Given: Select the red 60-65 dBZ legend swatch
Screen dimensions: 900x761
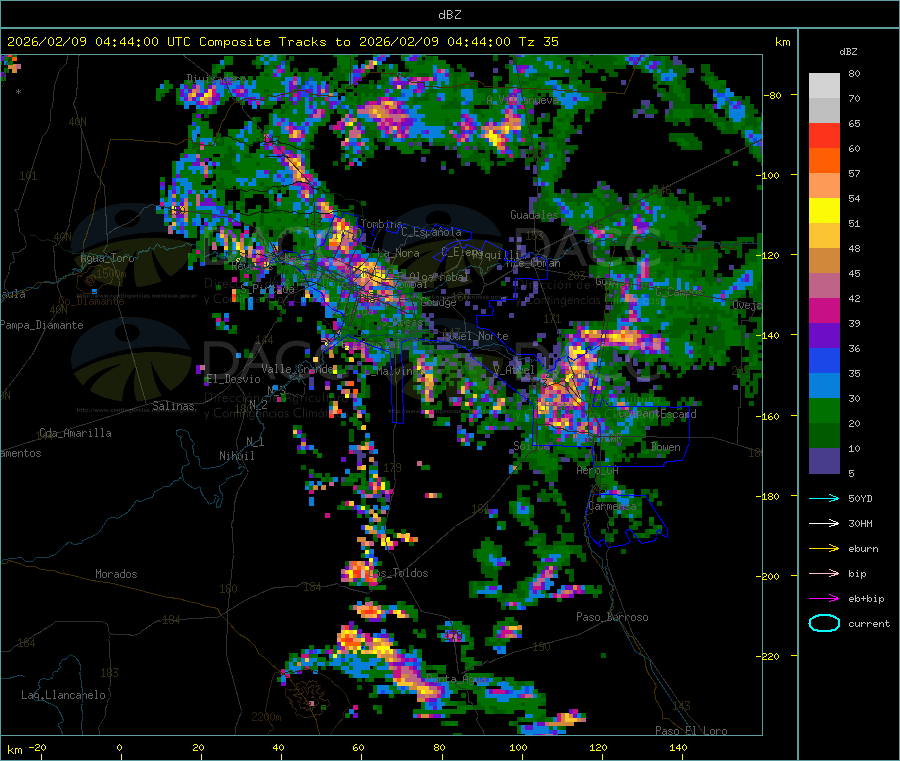Looking at the screenshot, I should click(x=824, y=136).
